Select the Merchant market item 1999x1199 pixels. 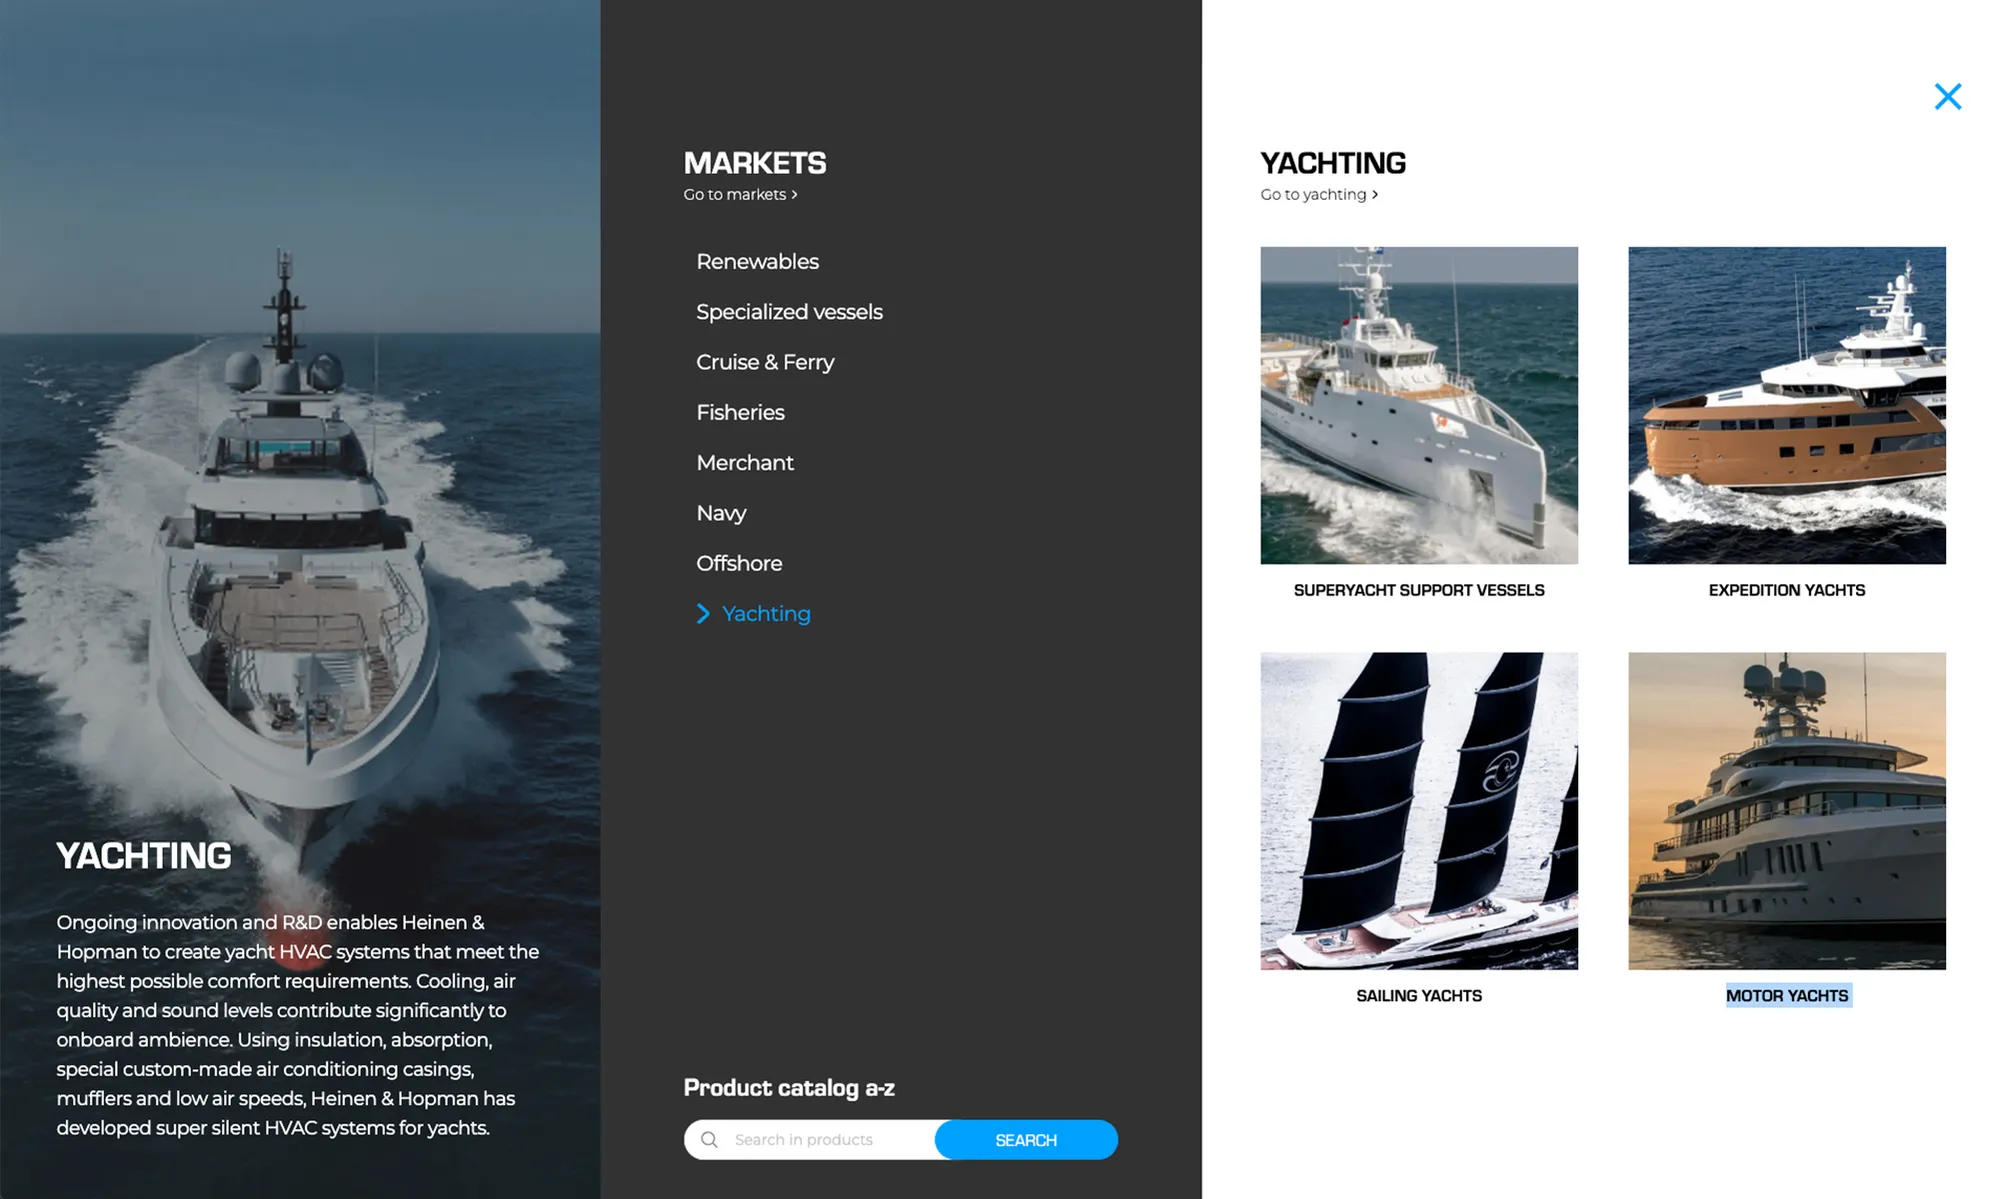coord(745,463)
